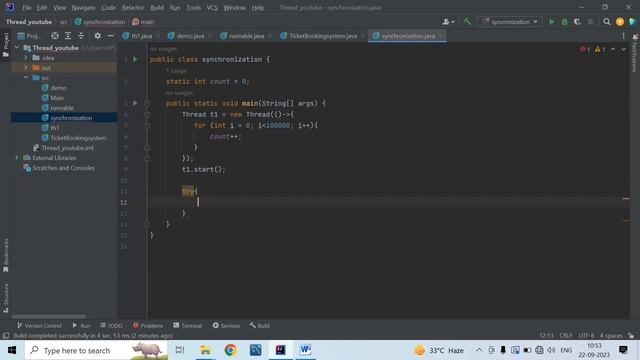Select Scratches and Consoles node
The width and height of the screenshot is (640, 360).
pyautogui.click(x=63, y=168)
